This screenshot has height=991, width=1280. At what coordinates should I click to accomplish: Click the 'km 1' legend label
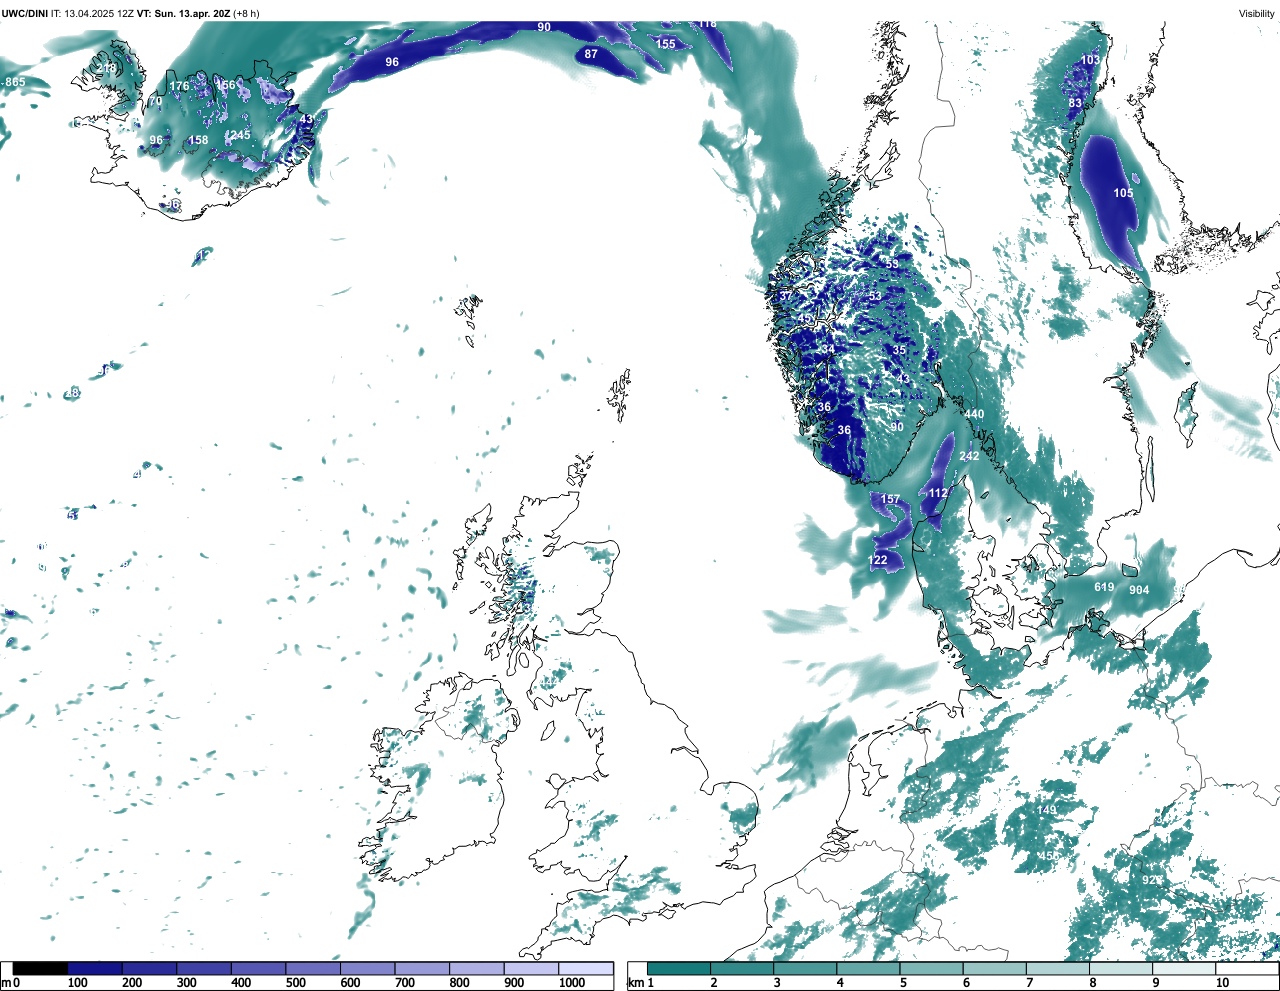click(x=641, y=983)
